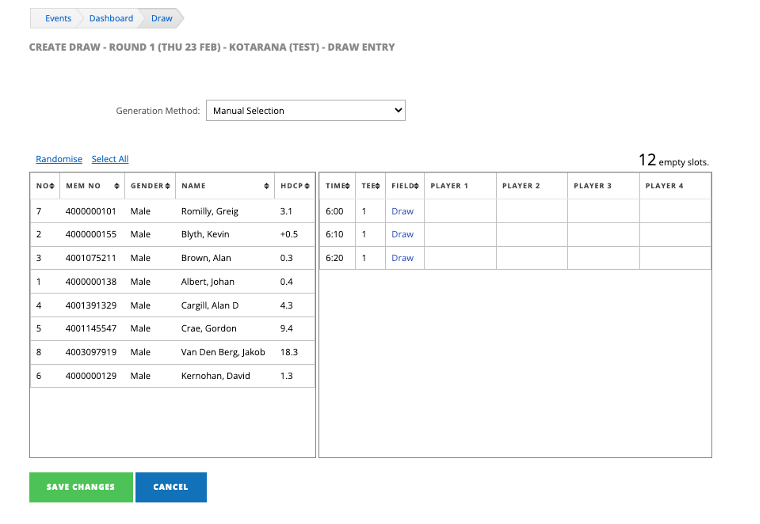The width and height of the screenshot is (760, 524).
Task: Open the Generation Method dropdown
Action: tap(306, 111)
